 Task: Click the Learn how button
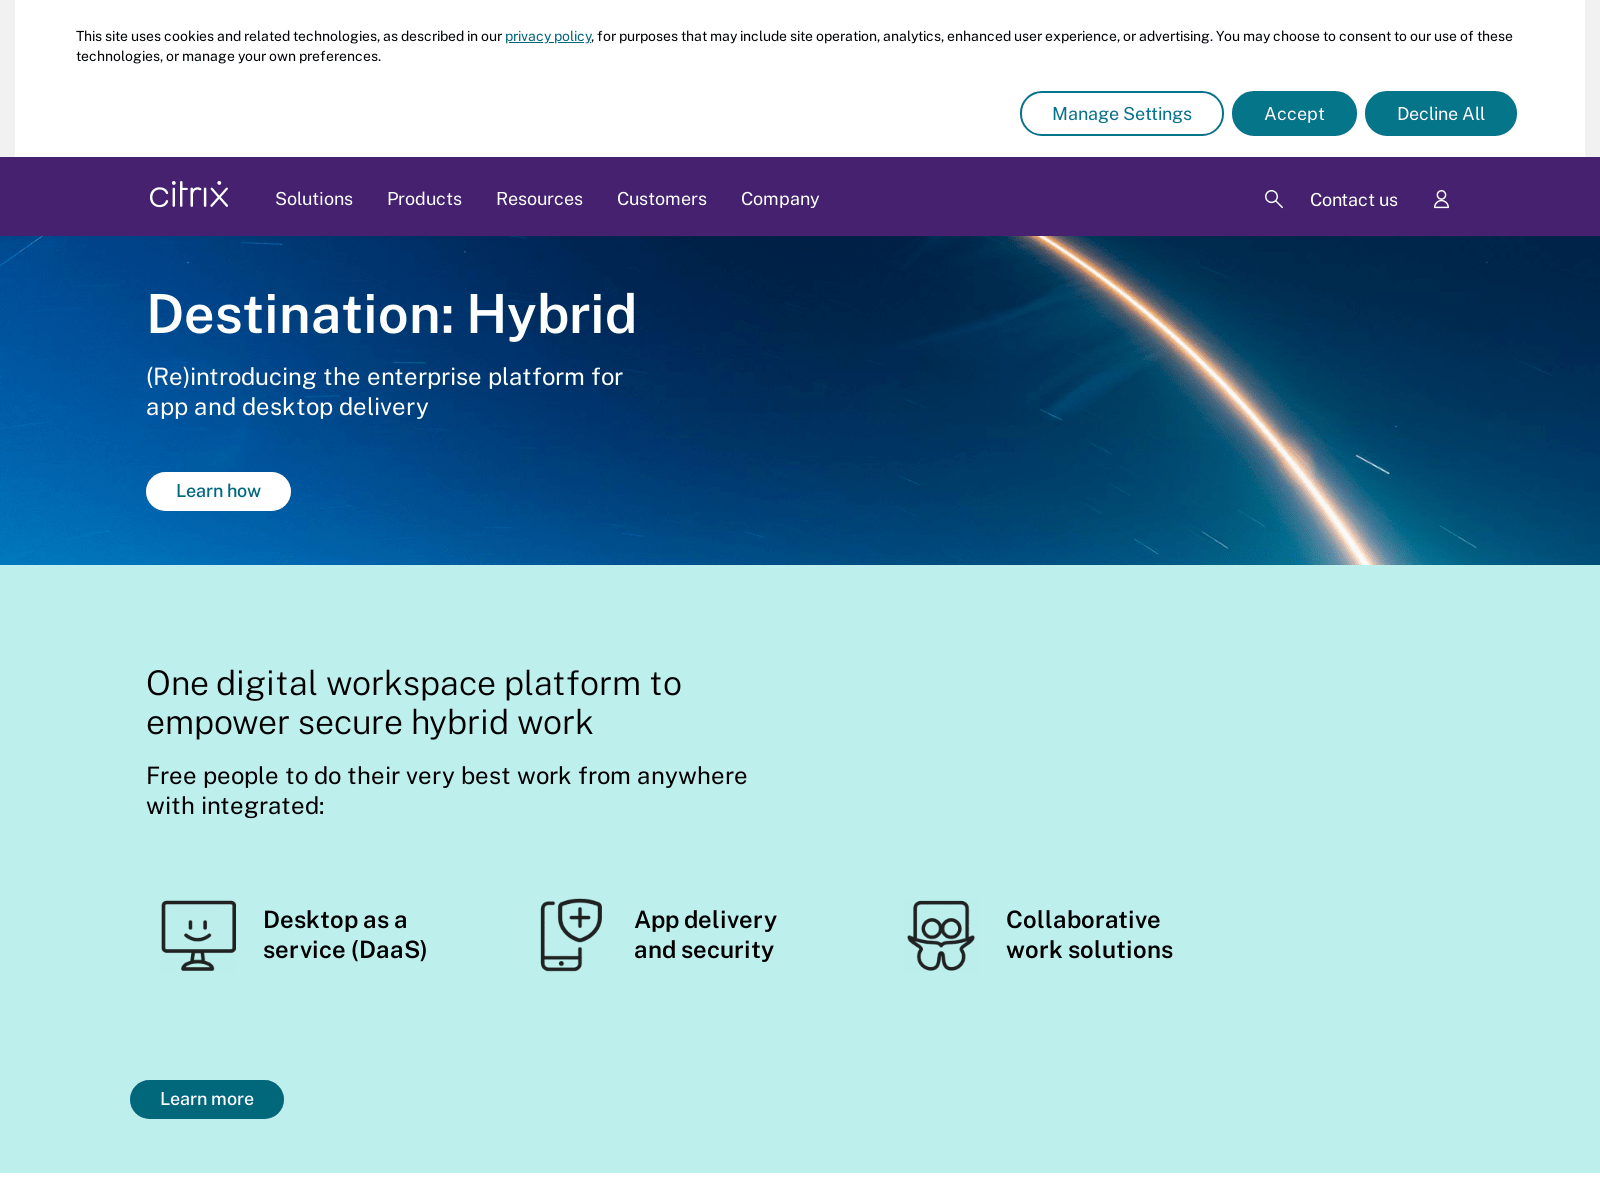click(x=218, y=491)
